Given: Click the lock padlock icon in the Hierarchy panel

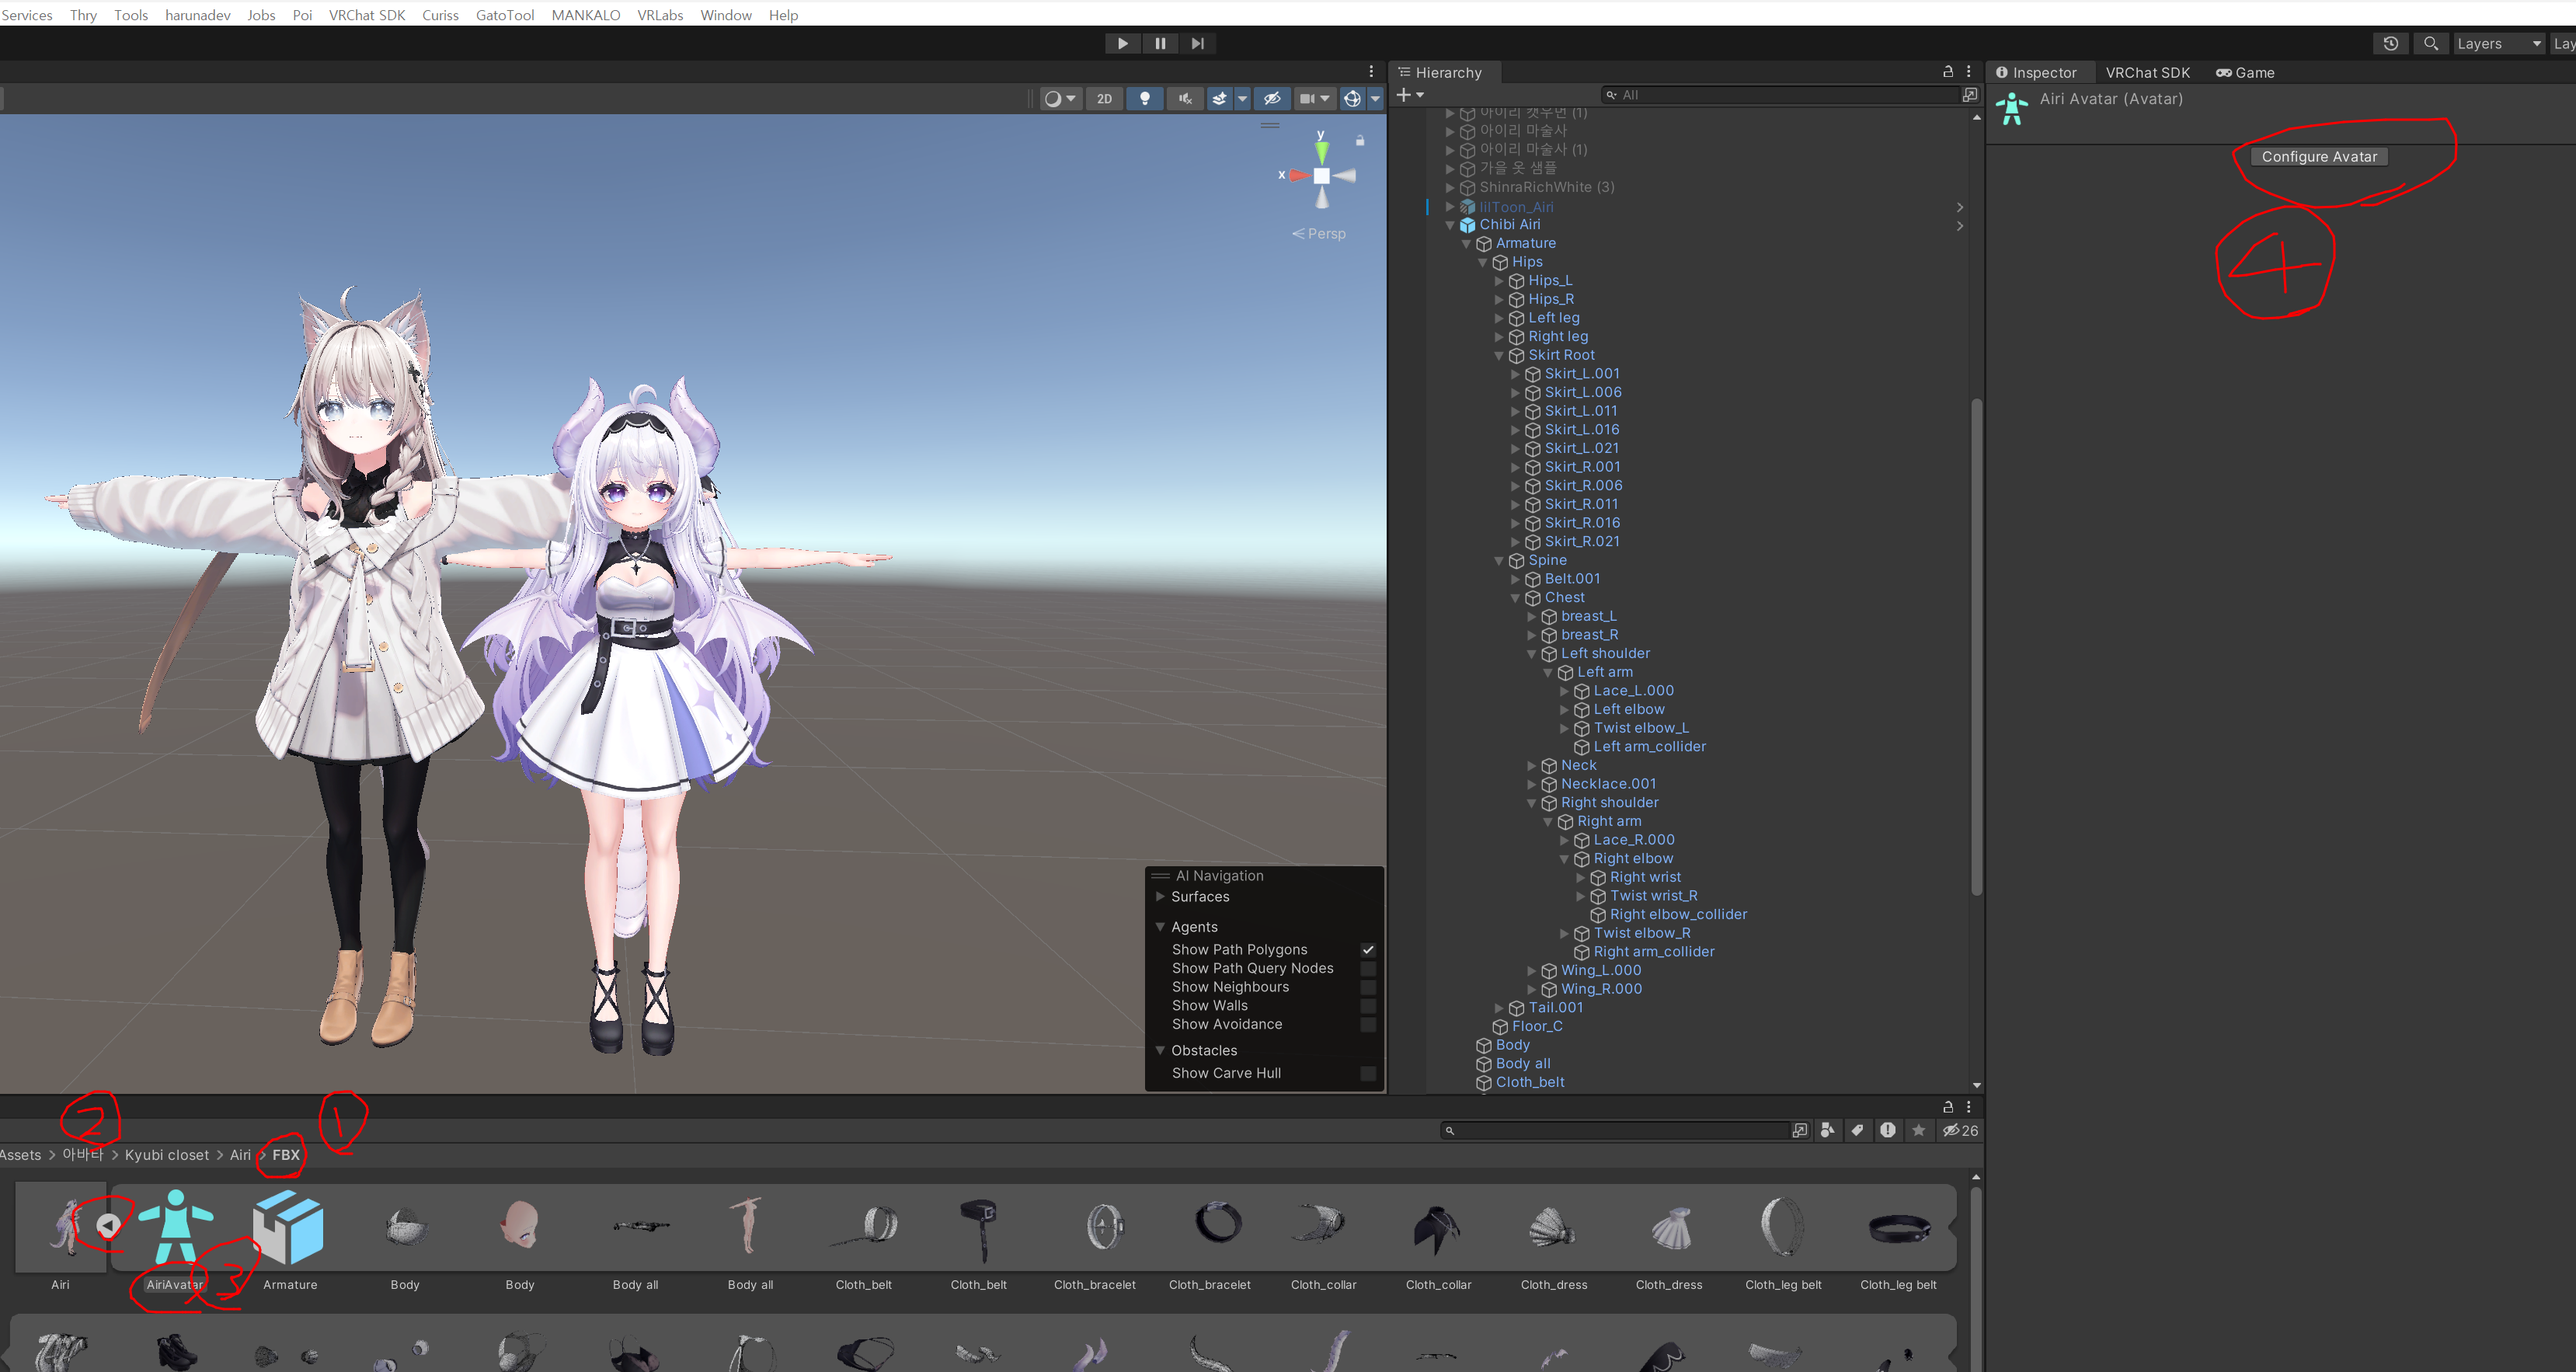Looking at the screenshot, I should tap(1948, 71).
